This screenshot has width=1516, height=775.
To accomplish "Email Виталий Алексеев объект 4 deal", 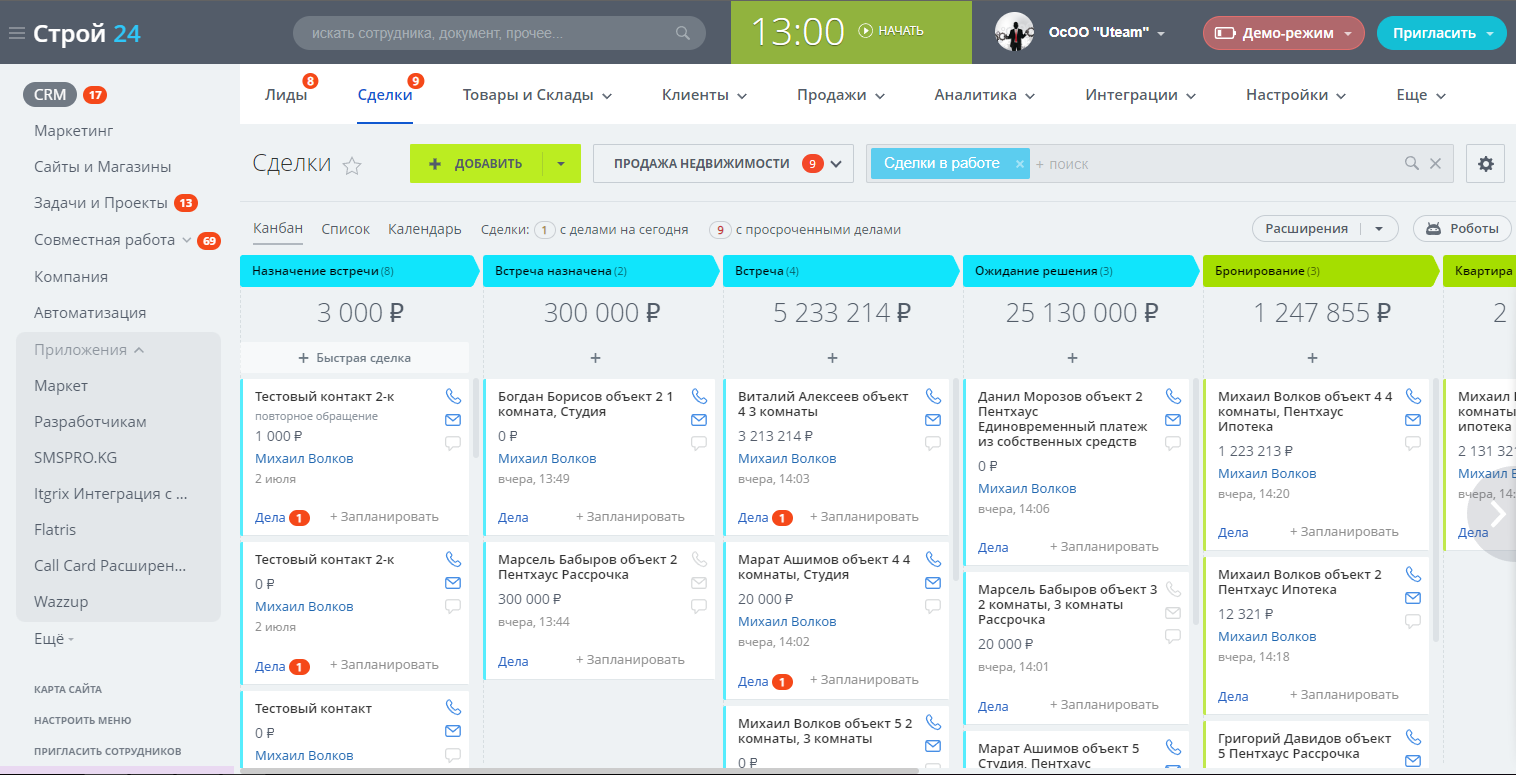I will click(933, 420).
